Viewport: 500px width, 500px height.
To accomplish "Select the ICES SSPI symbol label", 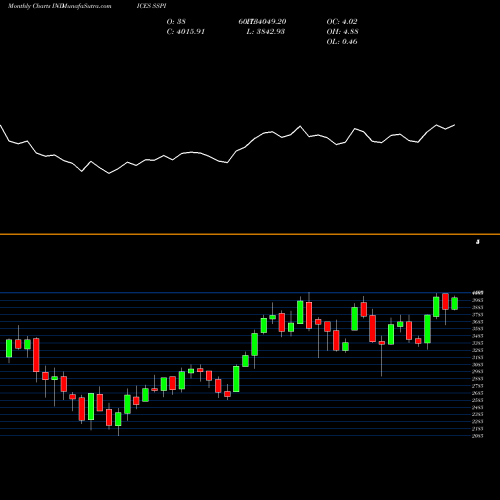I will (x=151, y=6).
